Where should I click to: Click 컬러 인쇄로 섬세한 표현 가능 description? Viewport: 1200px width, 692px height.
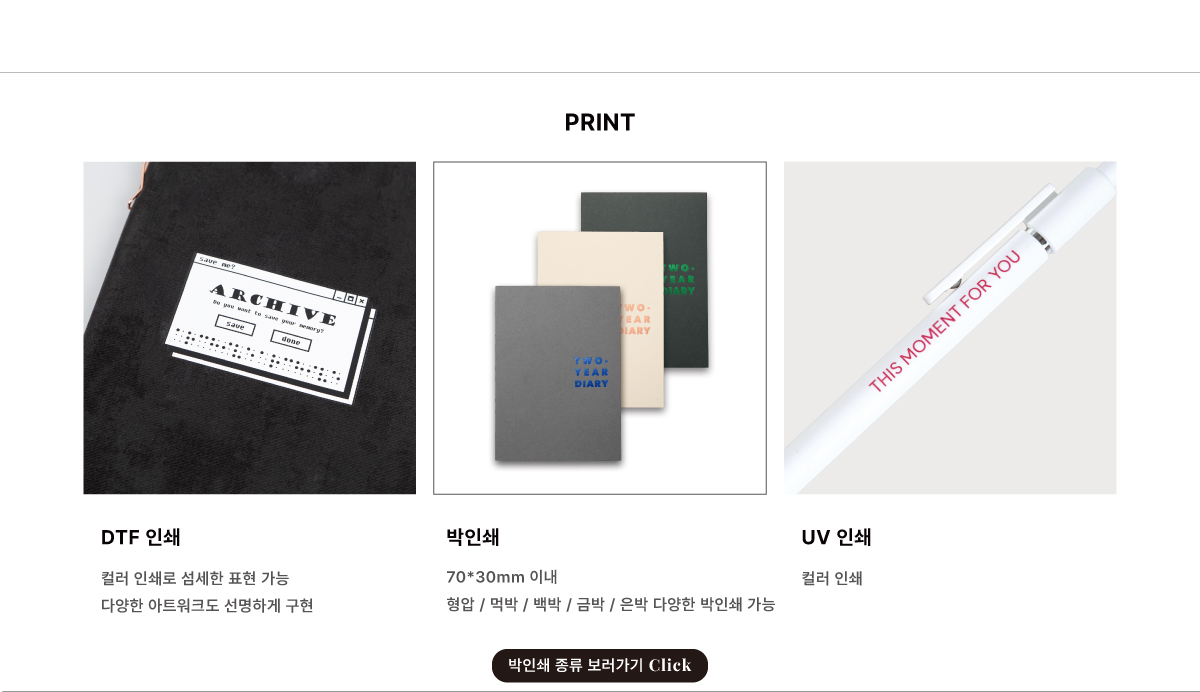tap(195, 578)
